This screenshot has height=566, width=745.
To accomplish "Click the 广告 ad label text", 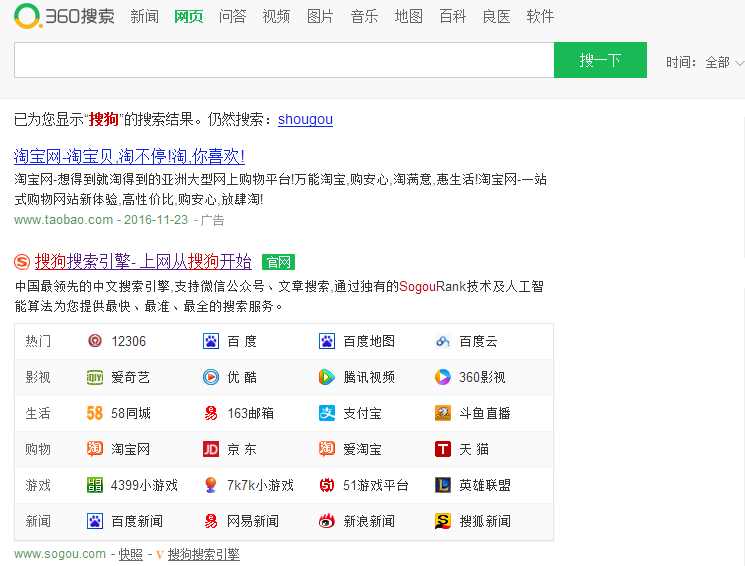I will (212, 220).
